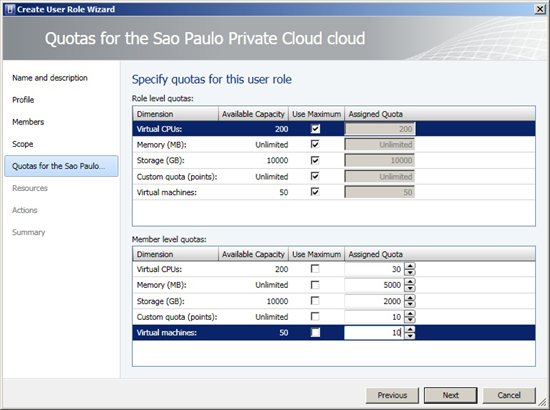Uncheck Use Maximum for role Memory (MB)

coord(315,144)
